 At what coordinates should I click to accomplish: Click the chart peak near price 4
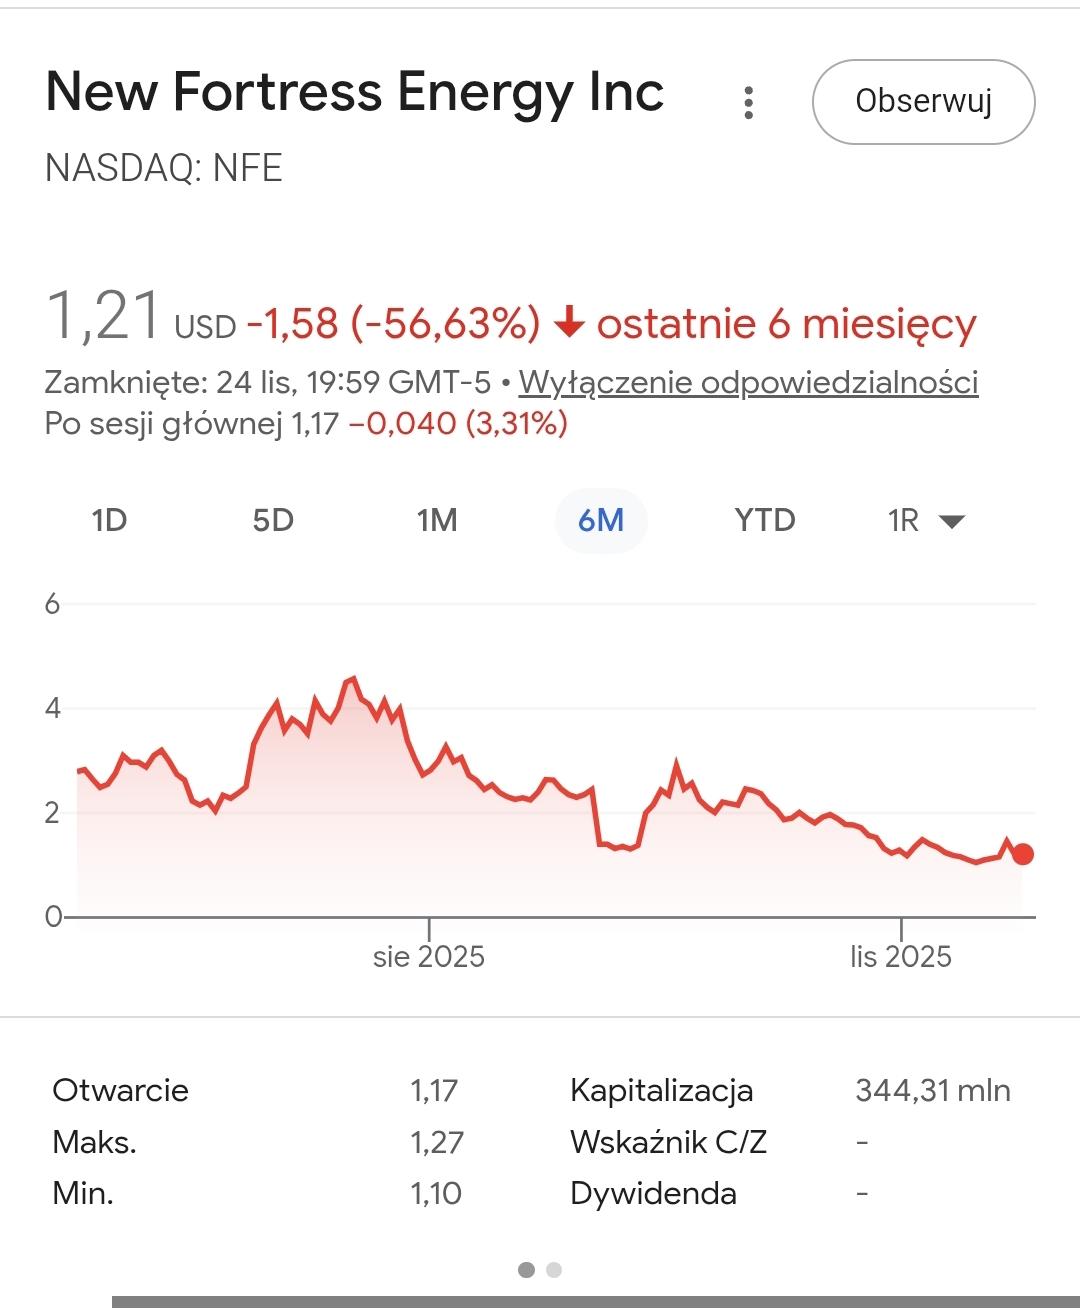[353, 679]
